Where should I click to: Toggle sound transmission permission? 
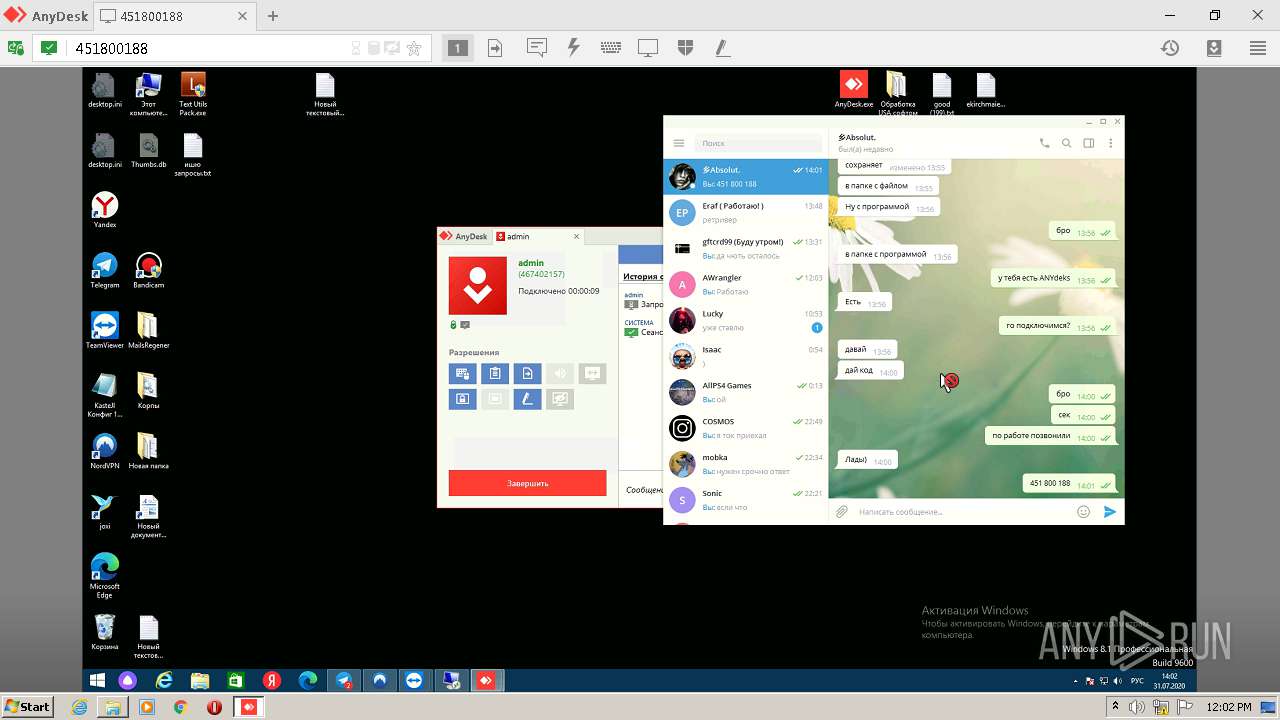coord(560,373)
